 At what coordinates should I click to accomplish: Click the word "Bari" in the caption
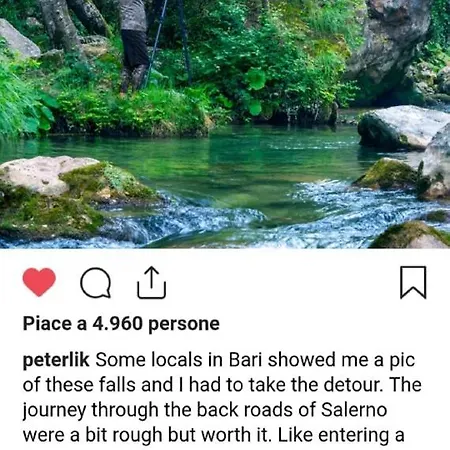point(245,360)
